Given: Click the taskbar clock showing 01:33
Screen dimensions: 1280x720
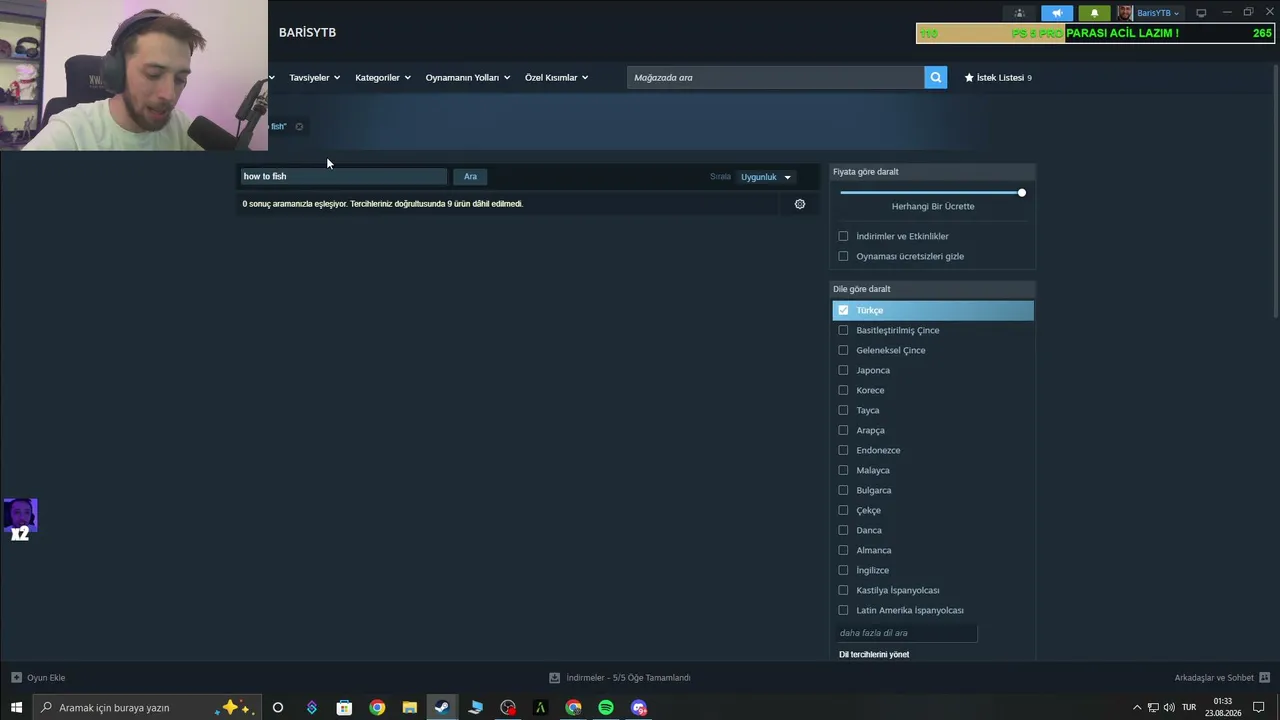Looking at the screenshot, I should 1223,707.
